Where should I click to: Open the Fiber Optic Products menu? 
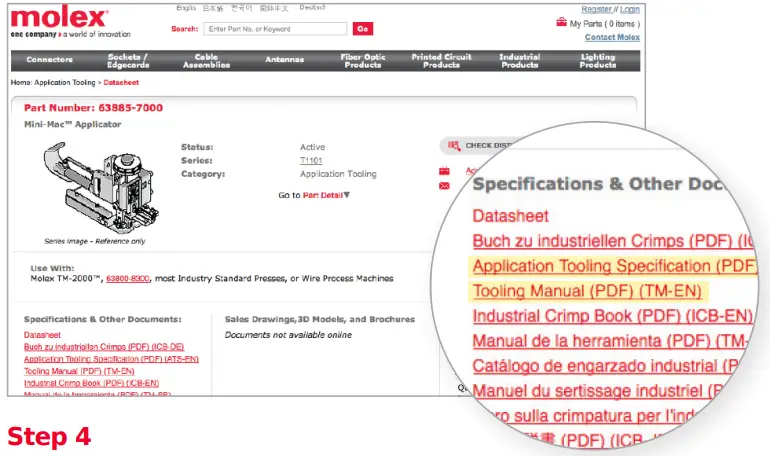point(363,61)
